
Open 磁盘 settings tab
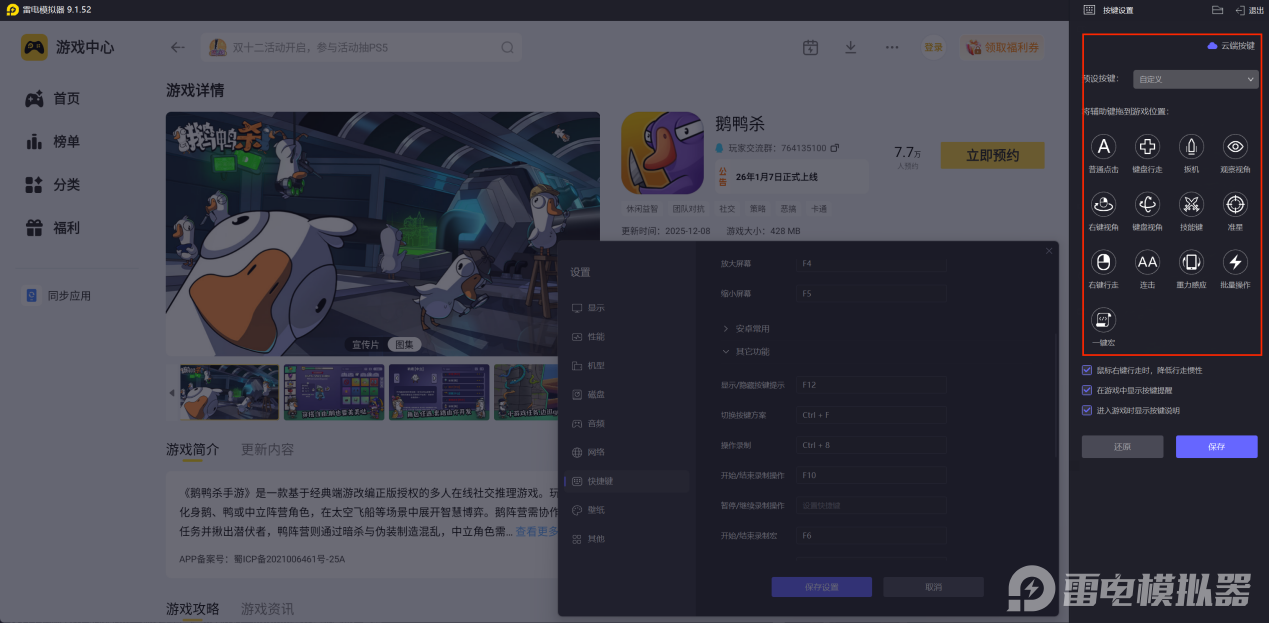627,395
